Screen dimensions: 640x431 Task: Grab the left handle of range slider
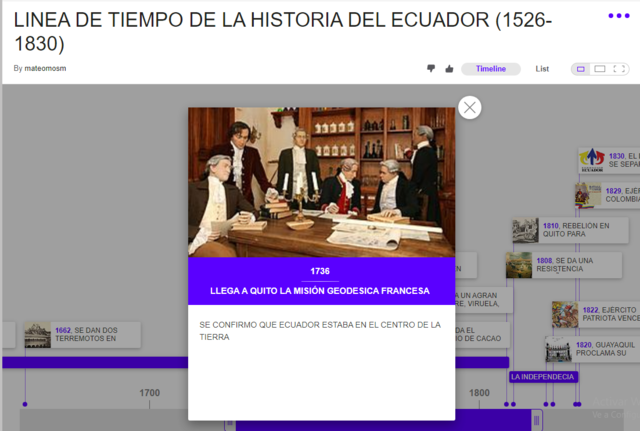pyautogui.click(x=229, y=424)
